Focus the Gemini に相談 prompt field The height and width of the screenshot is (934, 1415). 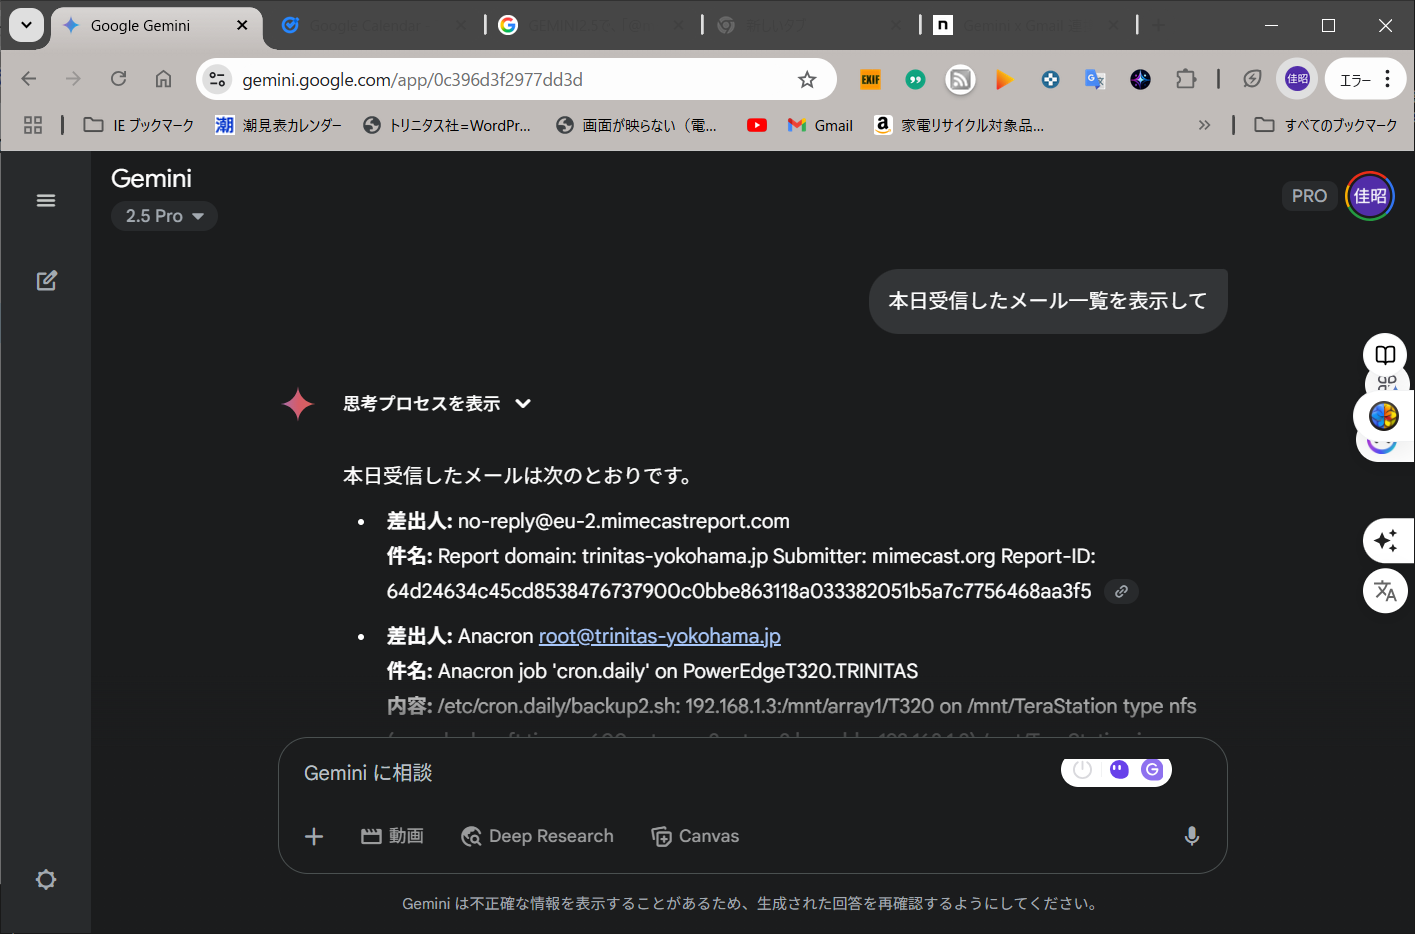[x=670, y=773]
